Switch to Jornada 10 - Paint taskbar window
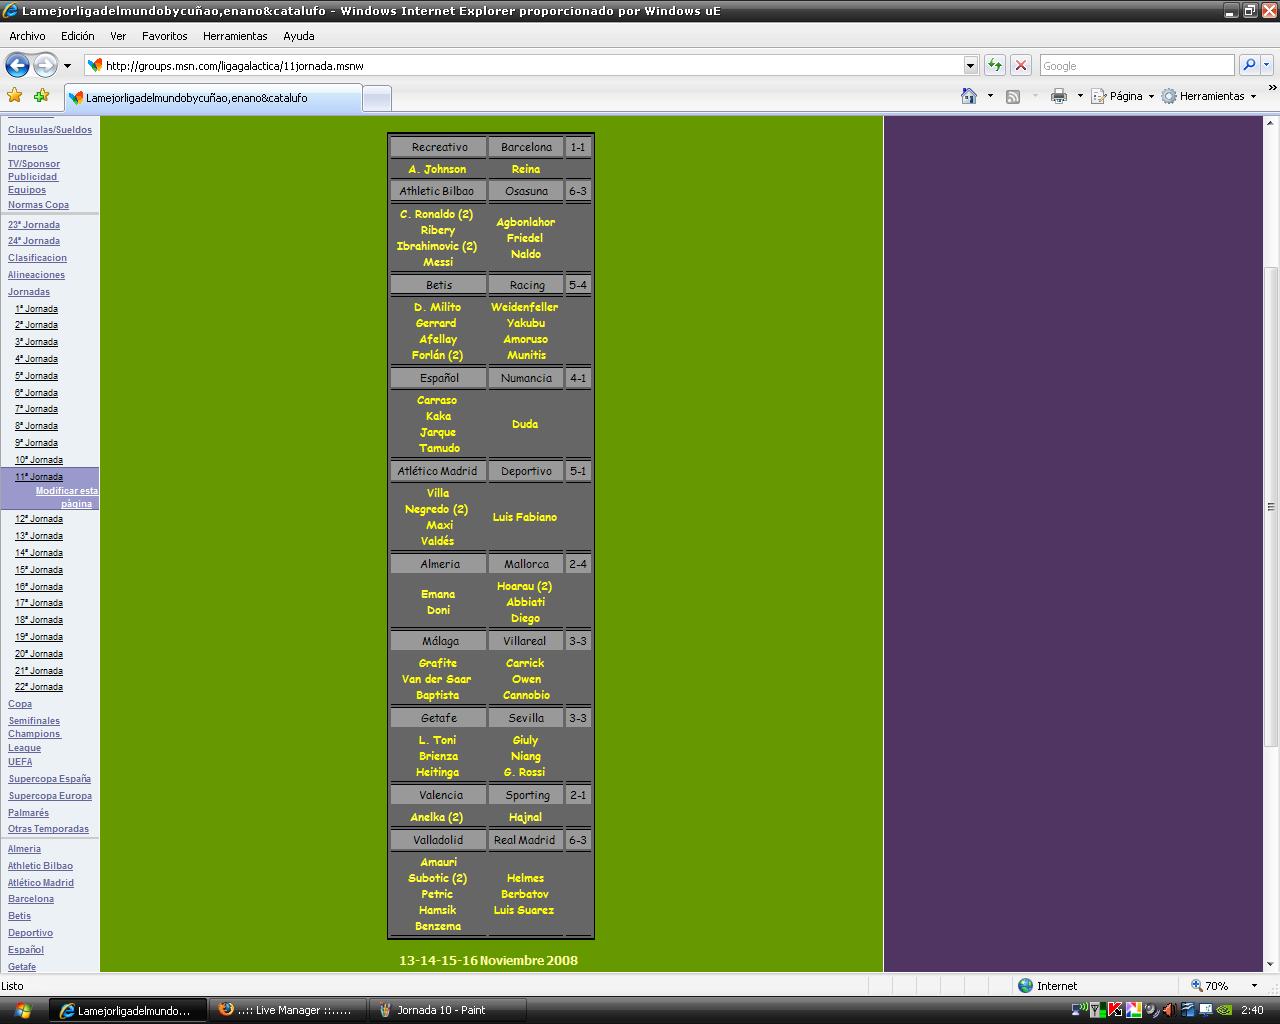Image resolution: width=1280 pixels, height=1024 pixels. click(446, 1010)
